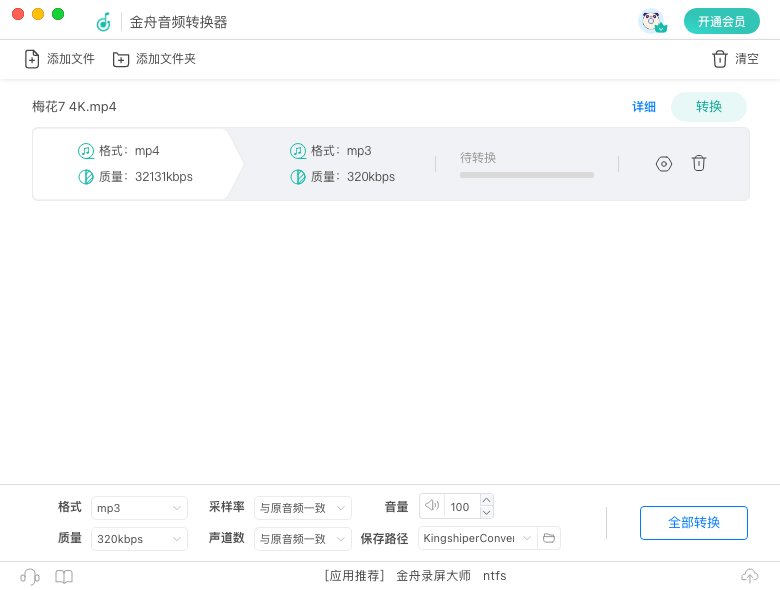Click the 质量: 32131kbps source text
The image size is (780, 590).
(x=145, y=177)
